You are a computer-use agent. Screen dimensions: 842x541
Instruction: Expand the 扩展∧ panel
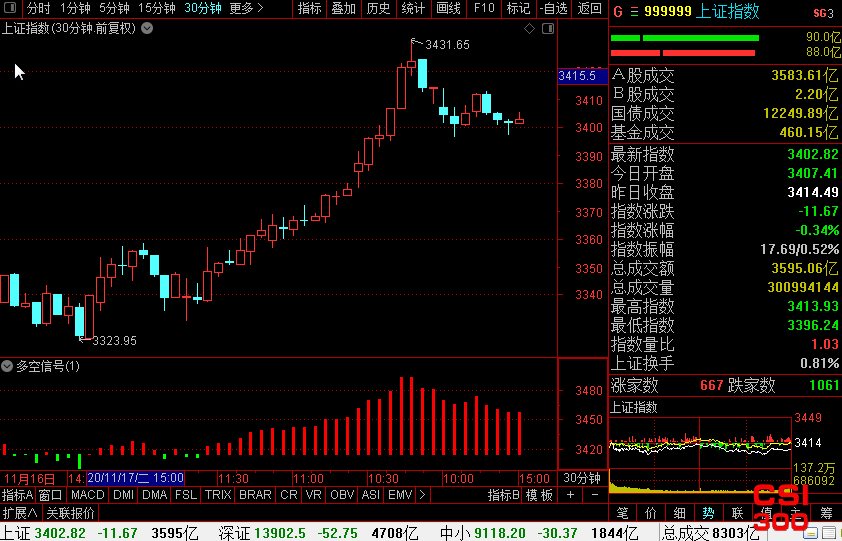(20, 513)
